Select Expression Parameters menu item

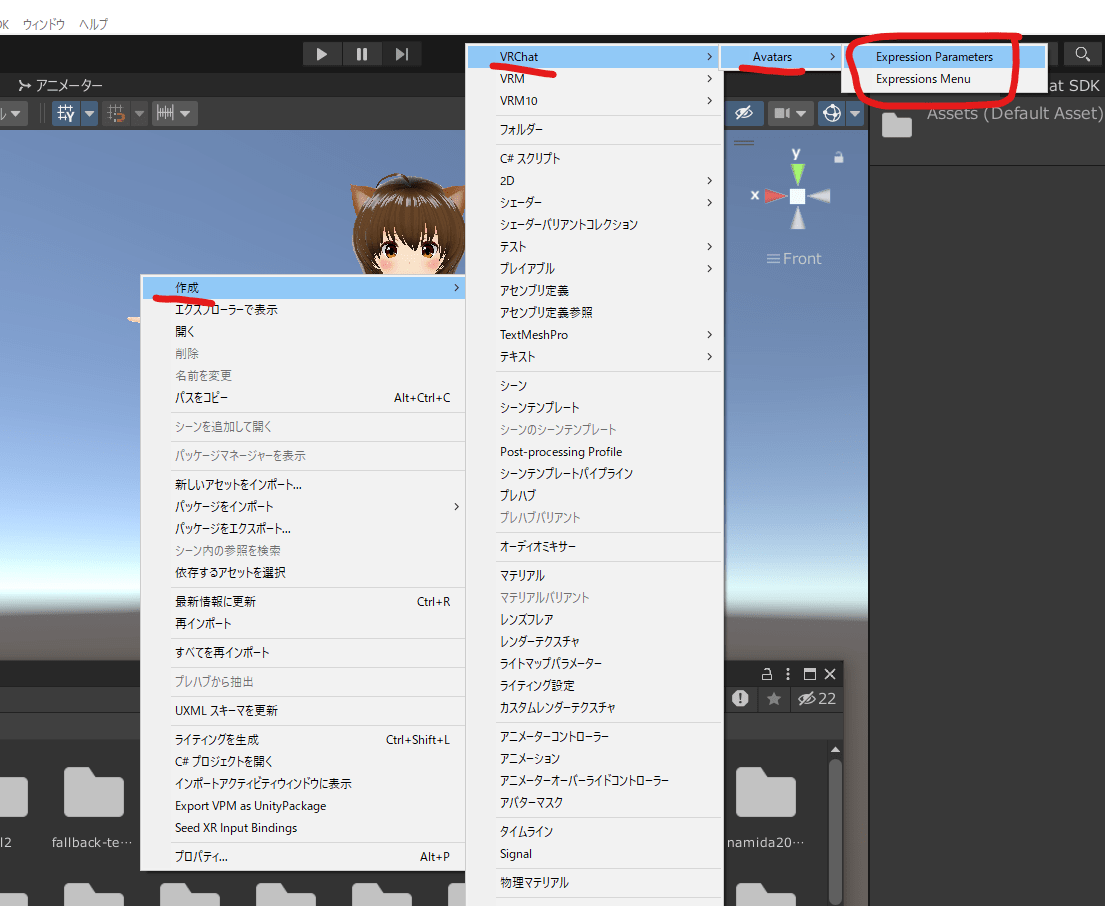(934, 57)
